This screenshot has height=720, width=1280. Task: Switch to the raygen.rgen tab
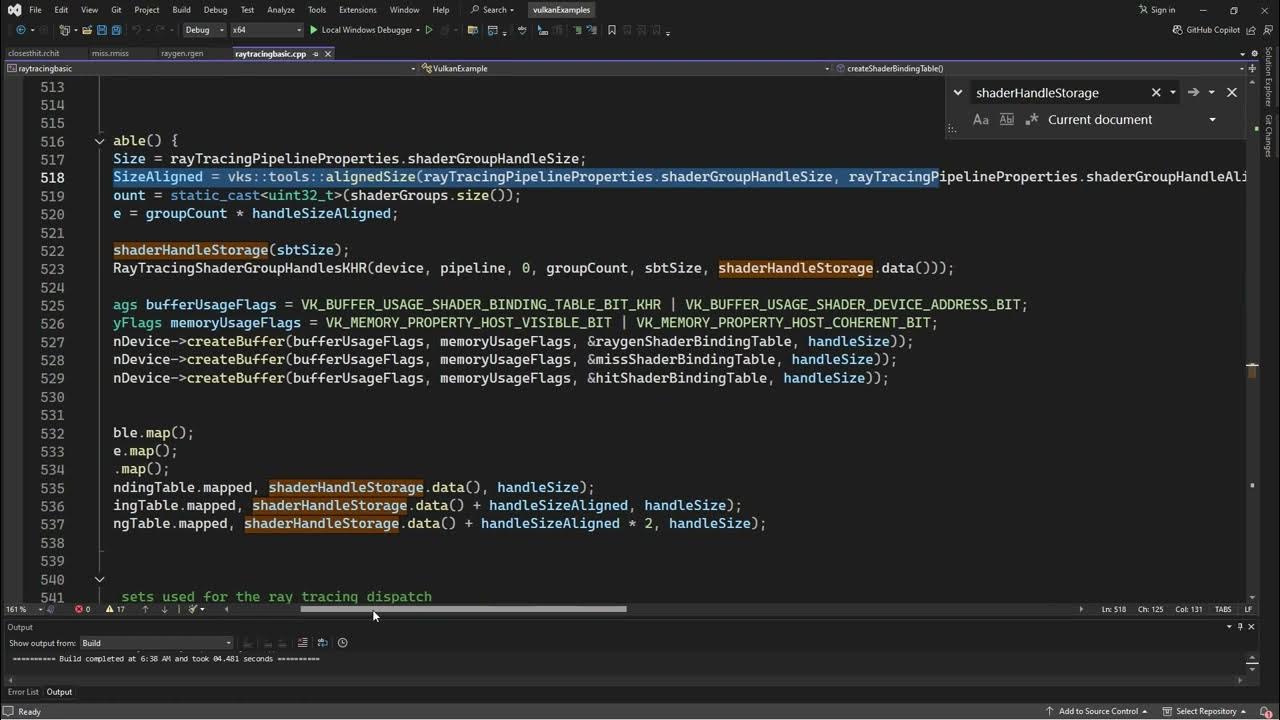[x=183, y=53]
